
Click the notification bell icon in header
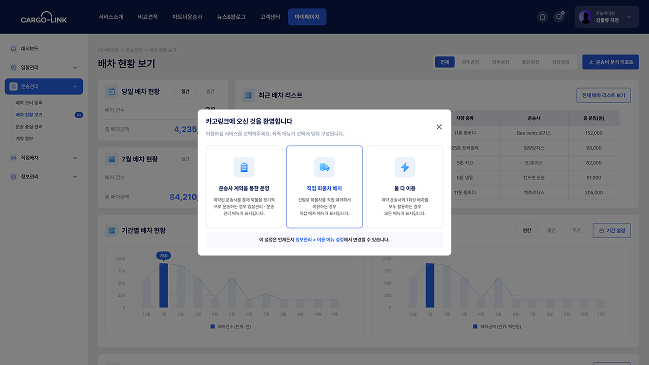[x=542, y=17]
